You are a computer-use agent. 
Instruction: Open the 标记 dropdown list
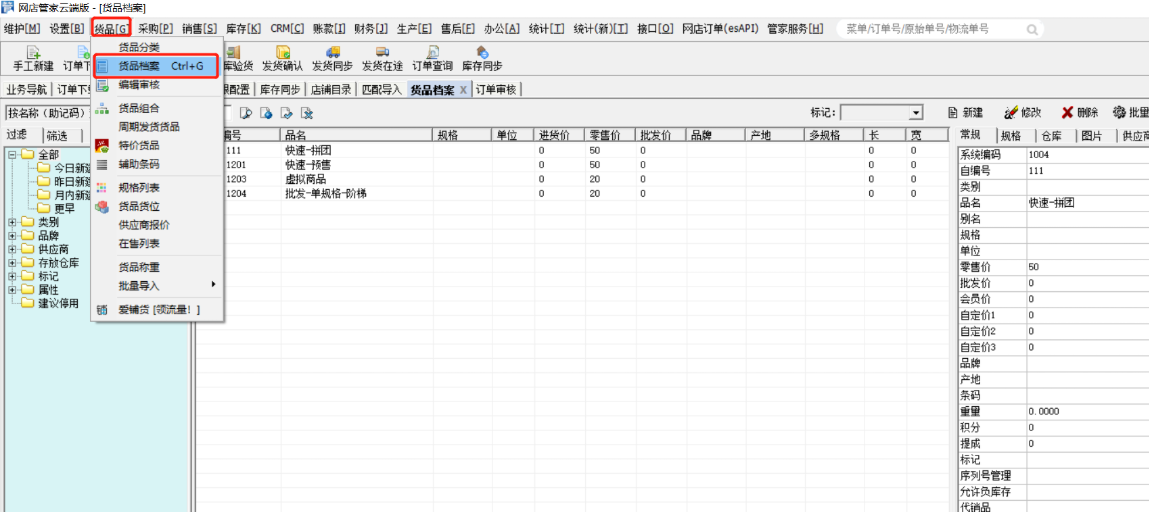coord(915,113)
